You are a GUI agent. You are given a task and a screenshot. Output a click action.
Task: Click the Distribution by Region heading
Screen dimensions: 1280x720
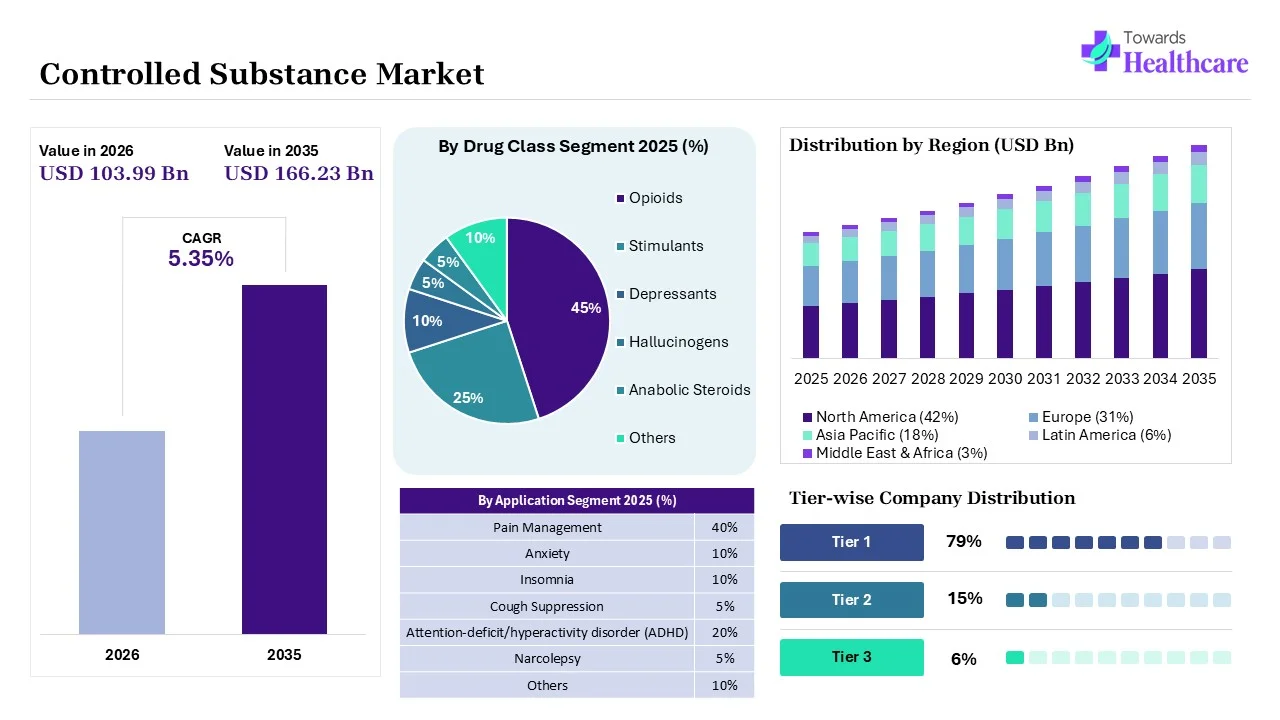(x=931, y=145)
